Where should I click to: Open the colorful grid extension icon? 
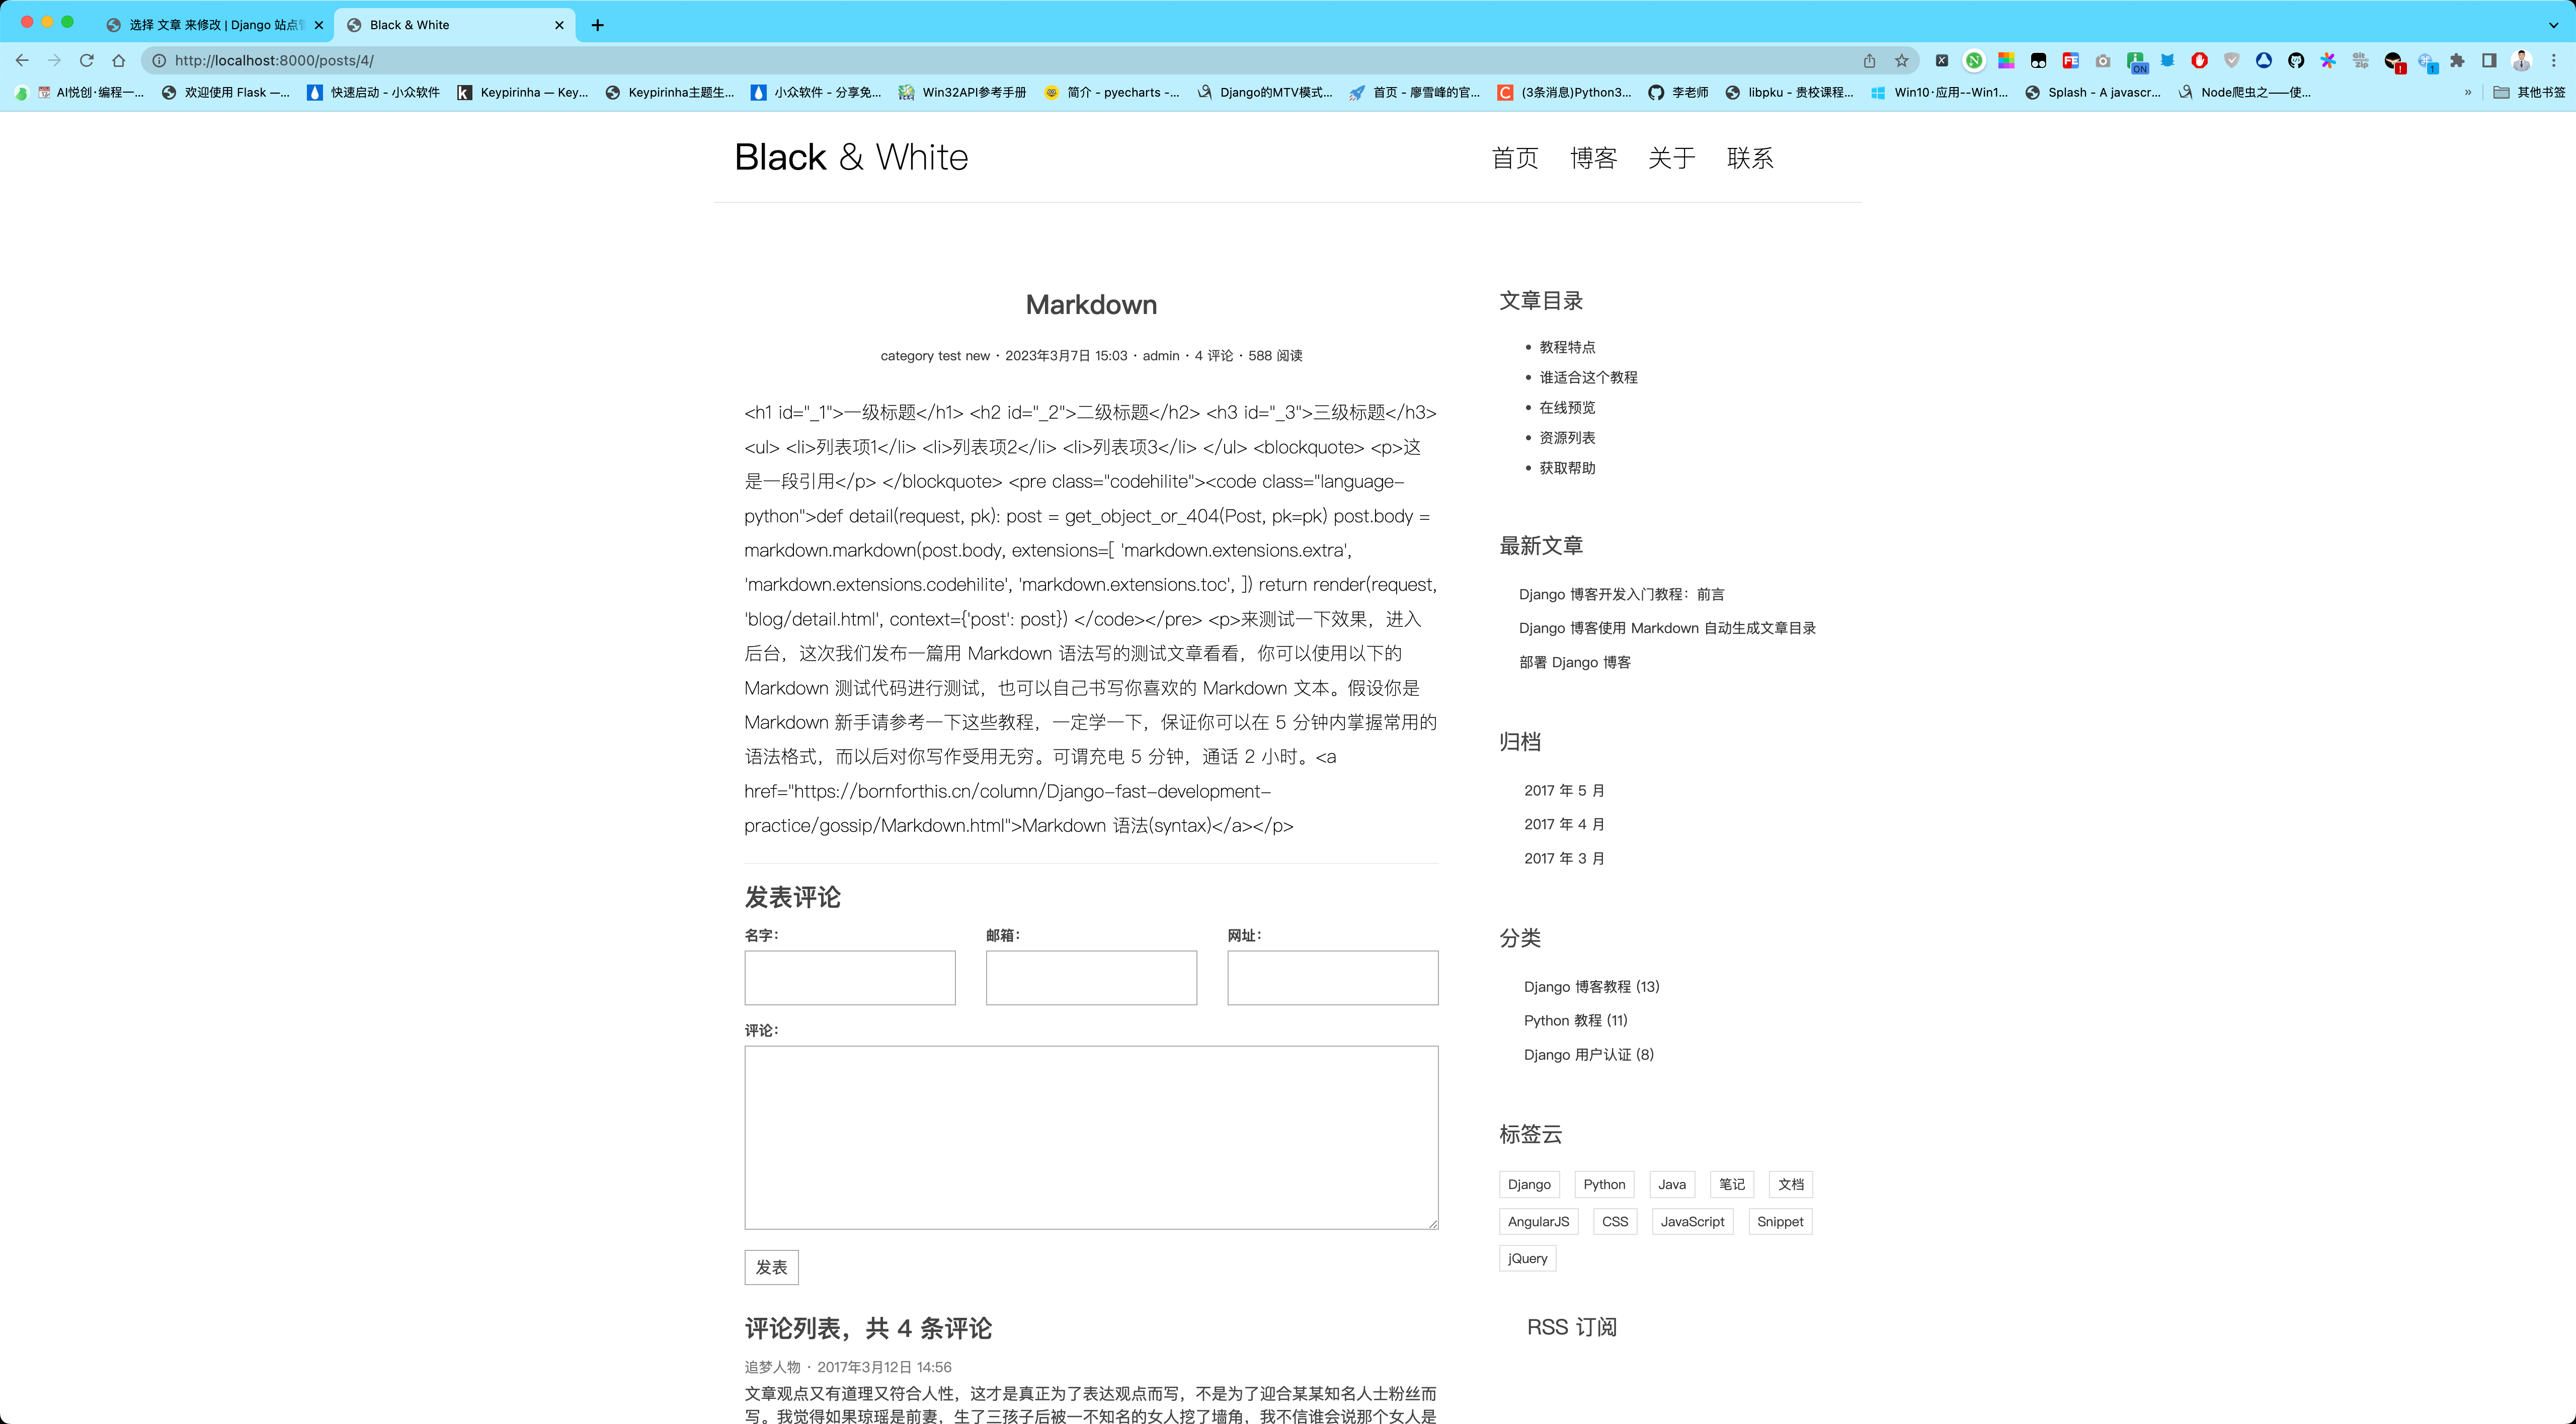tap(2006, 60)
